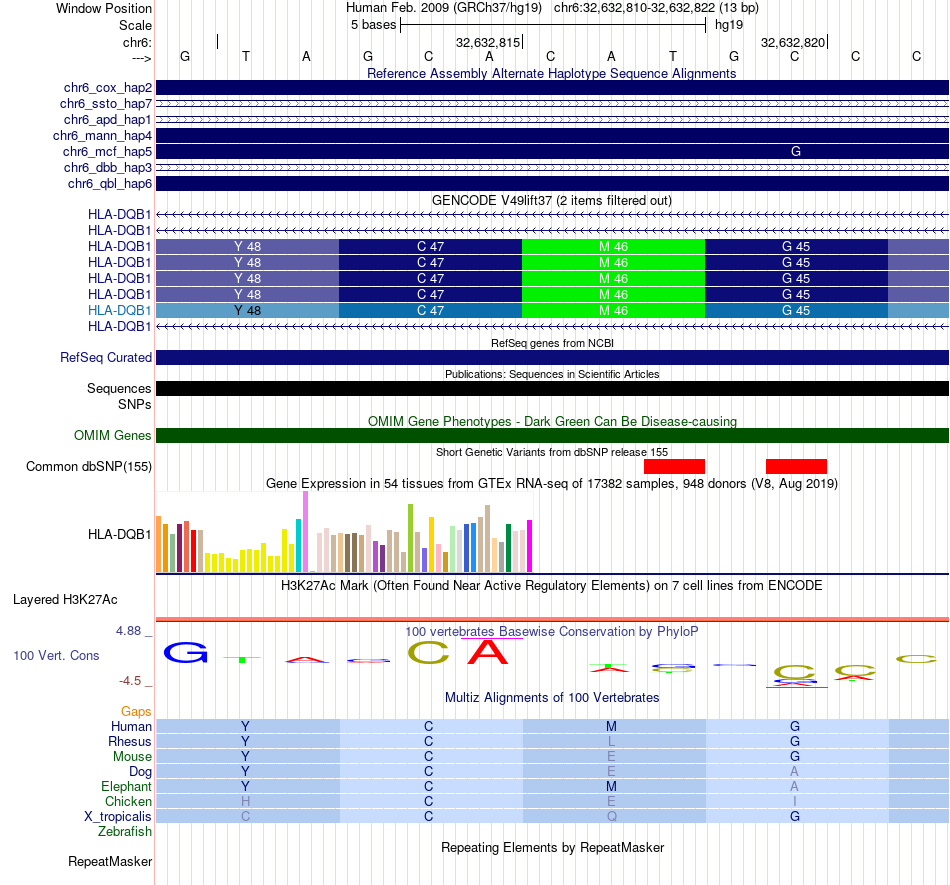
Task: Select the chr6_apd_hap1 alignment label
Action: (108, 119)
